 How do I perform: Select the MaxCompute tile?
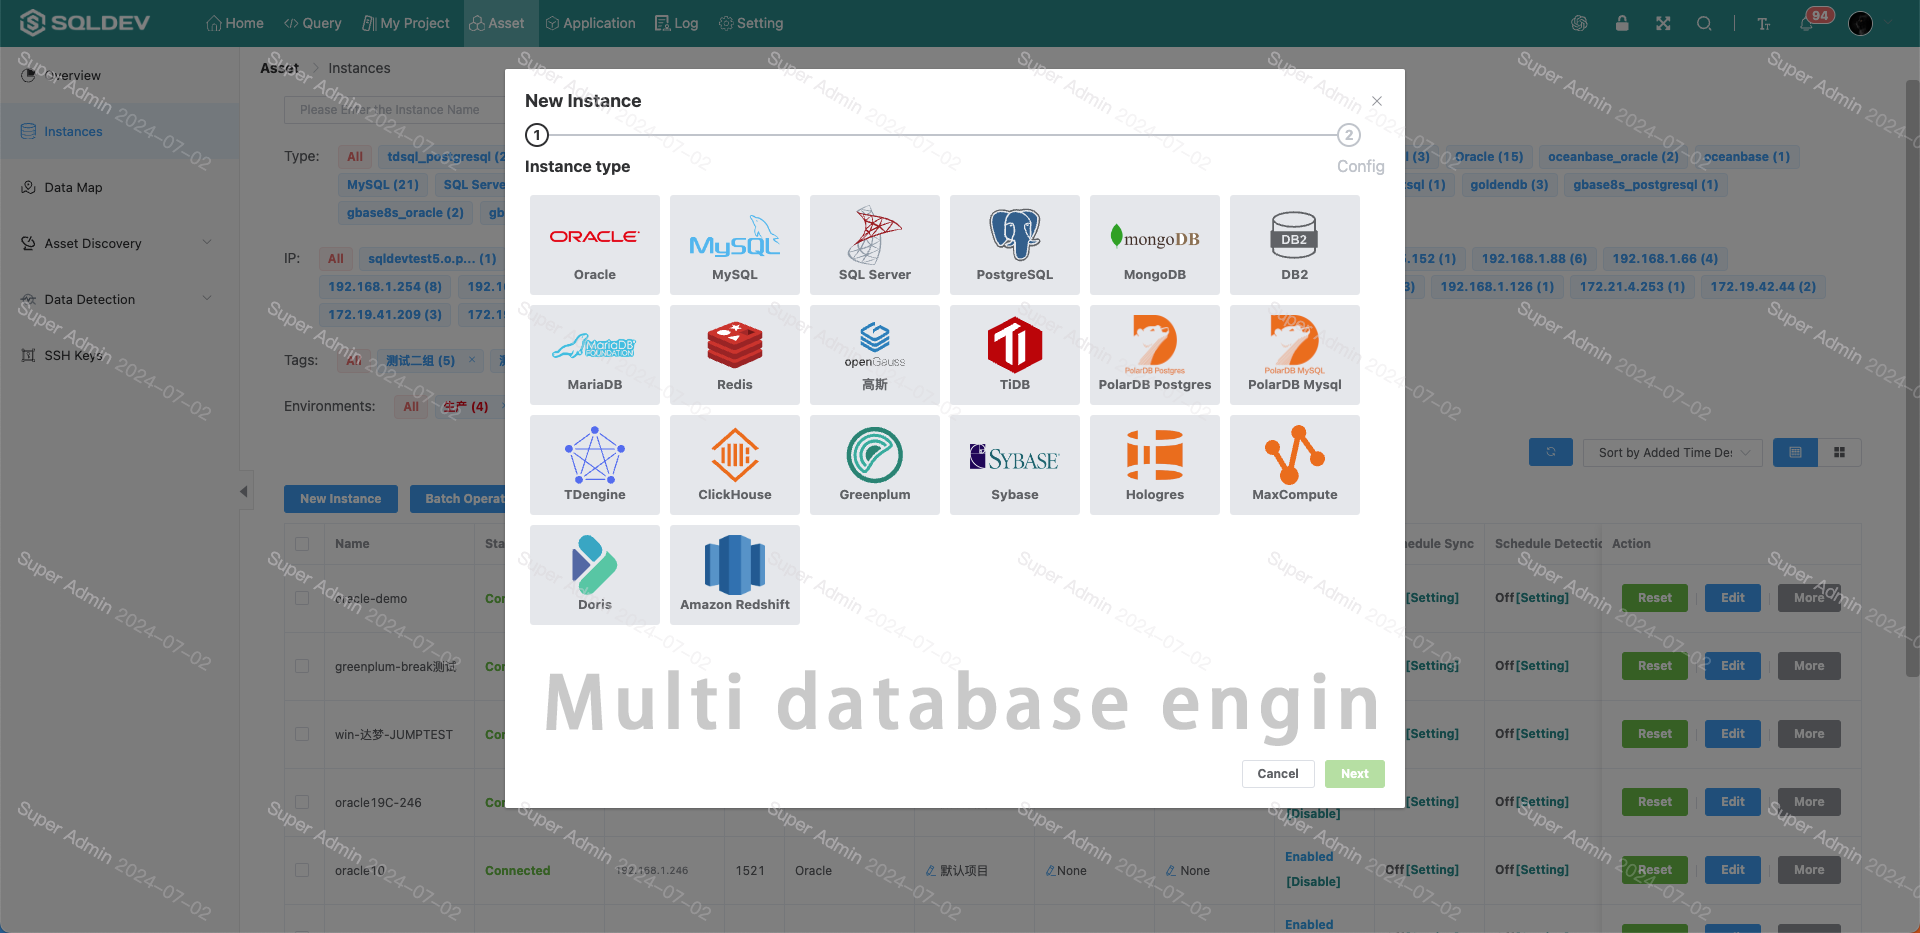point(1295,465)
